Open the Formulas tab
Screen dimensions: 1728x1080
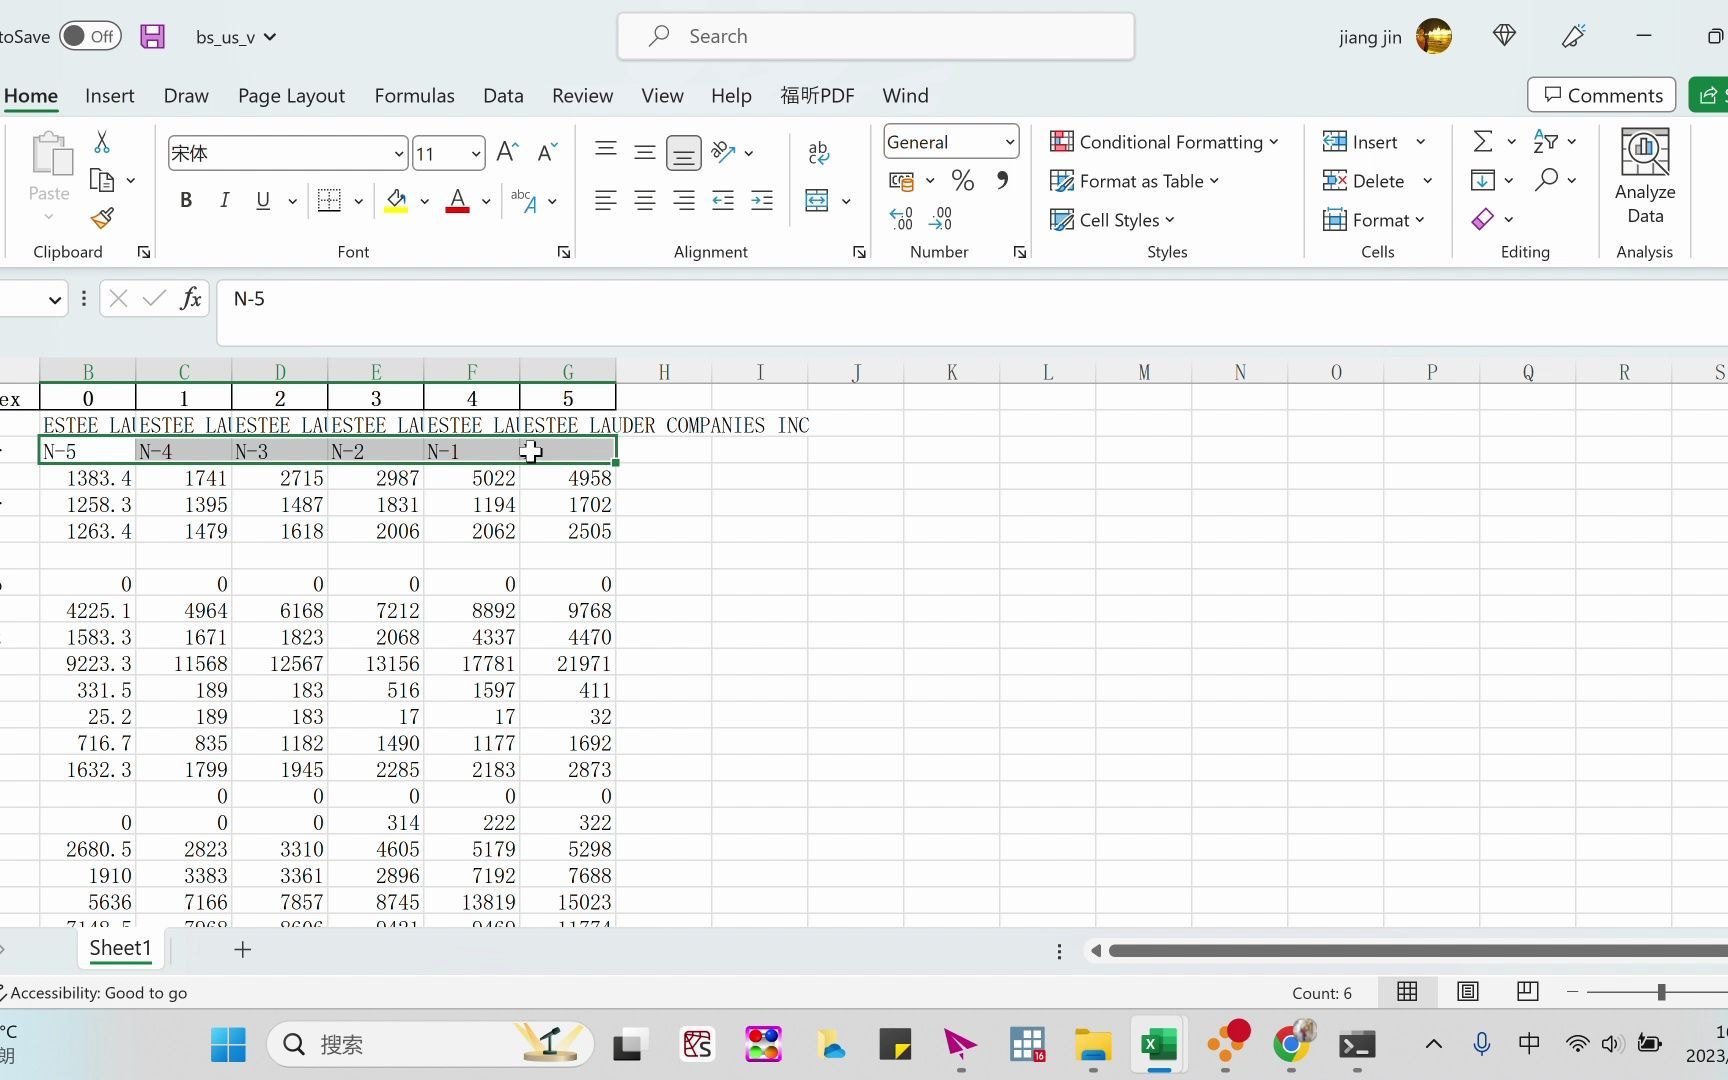(414, 95)
